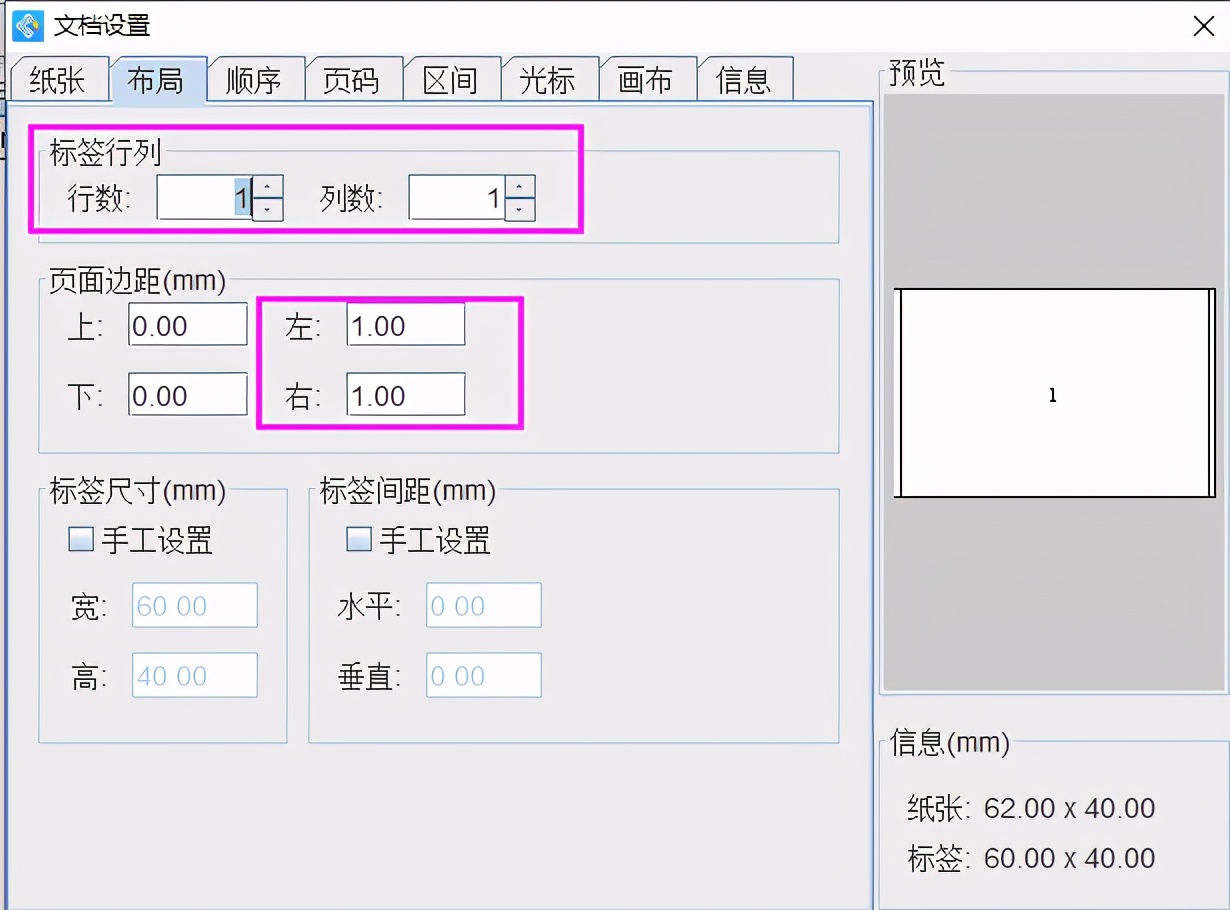1230x910 pixels.
Task: Click the 高 label height field
Action: pyautogui.click(x=195, y=675)
